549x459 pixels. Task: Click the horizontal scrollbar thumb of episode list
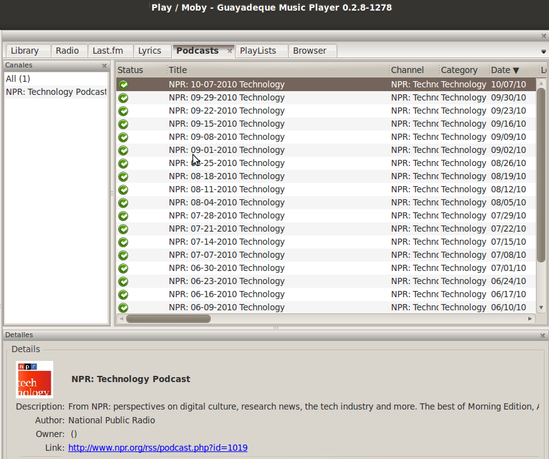click(x=168, y=319)
